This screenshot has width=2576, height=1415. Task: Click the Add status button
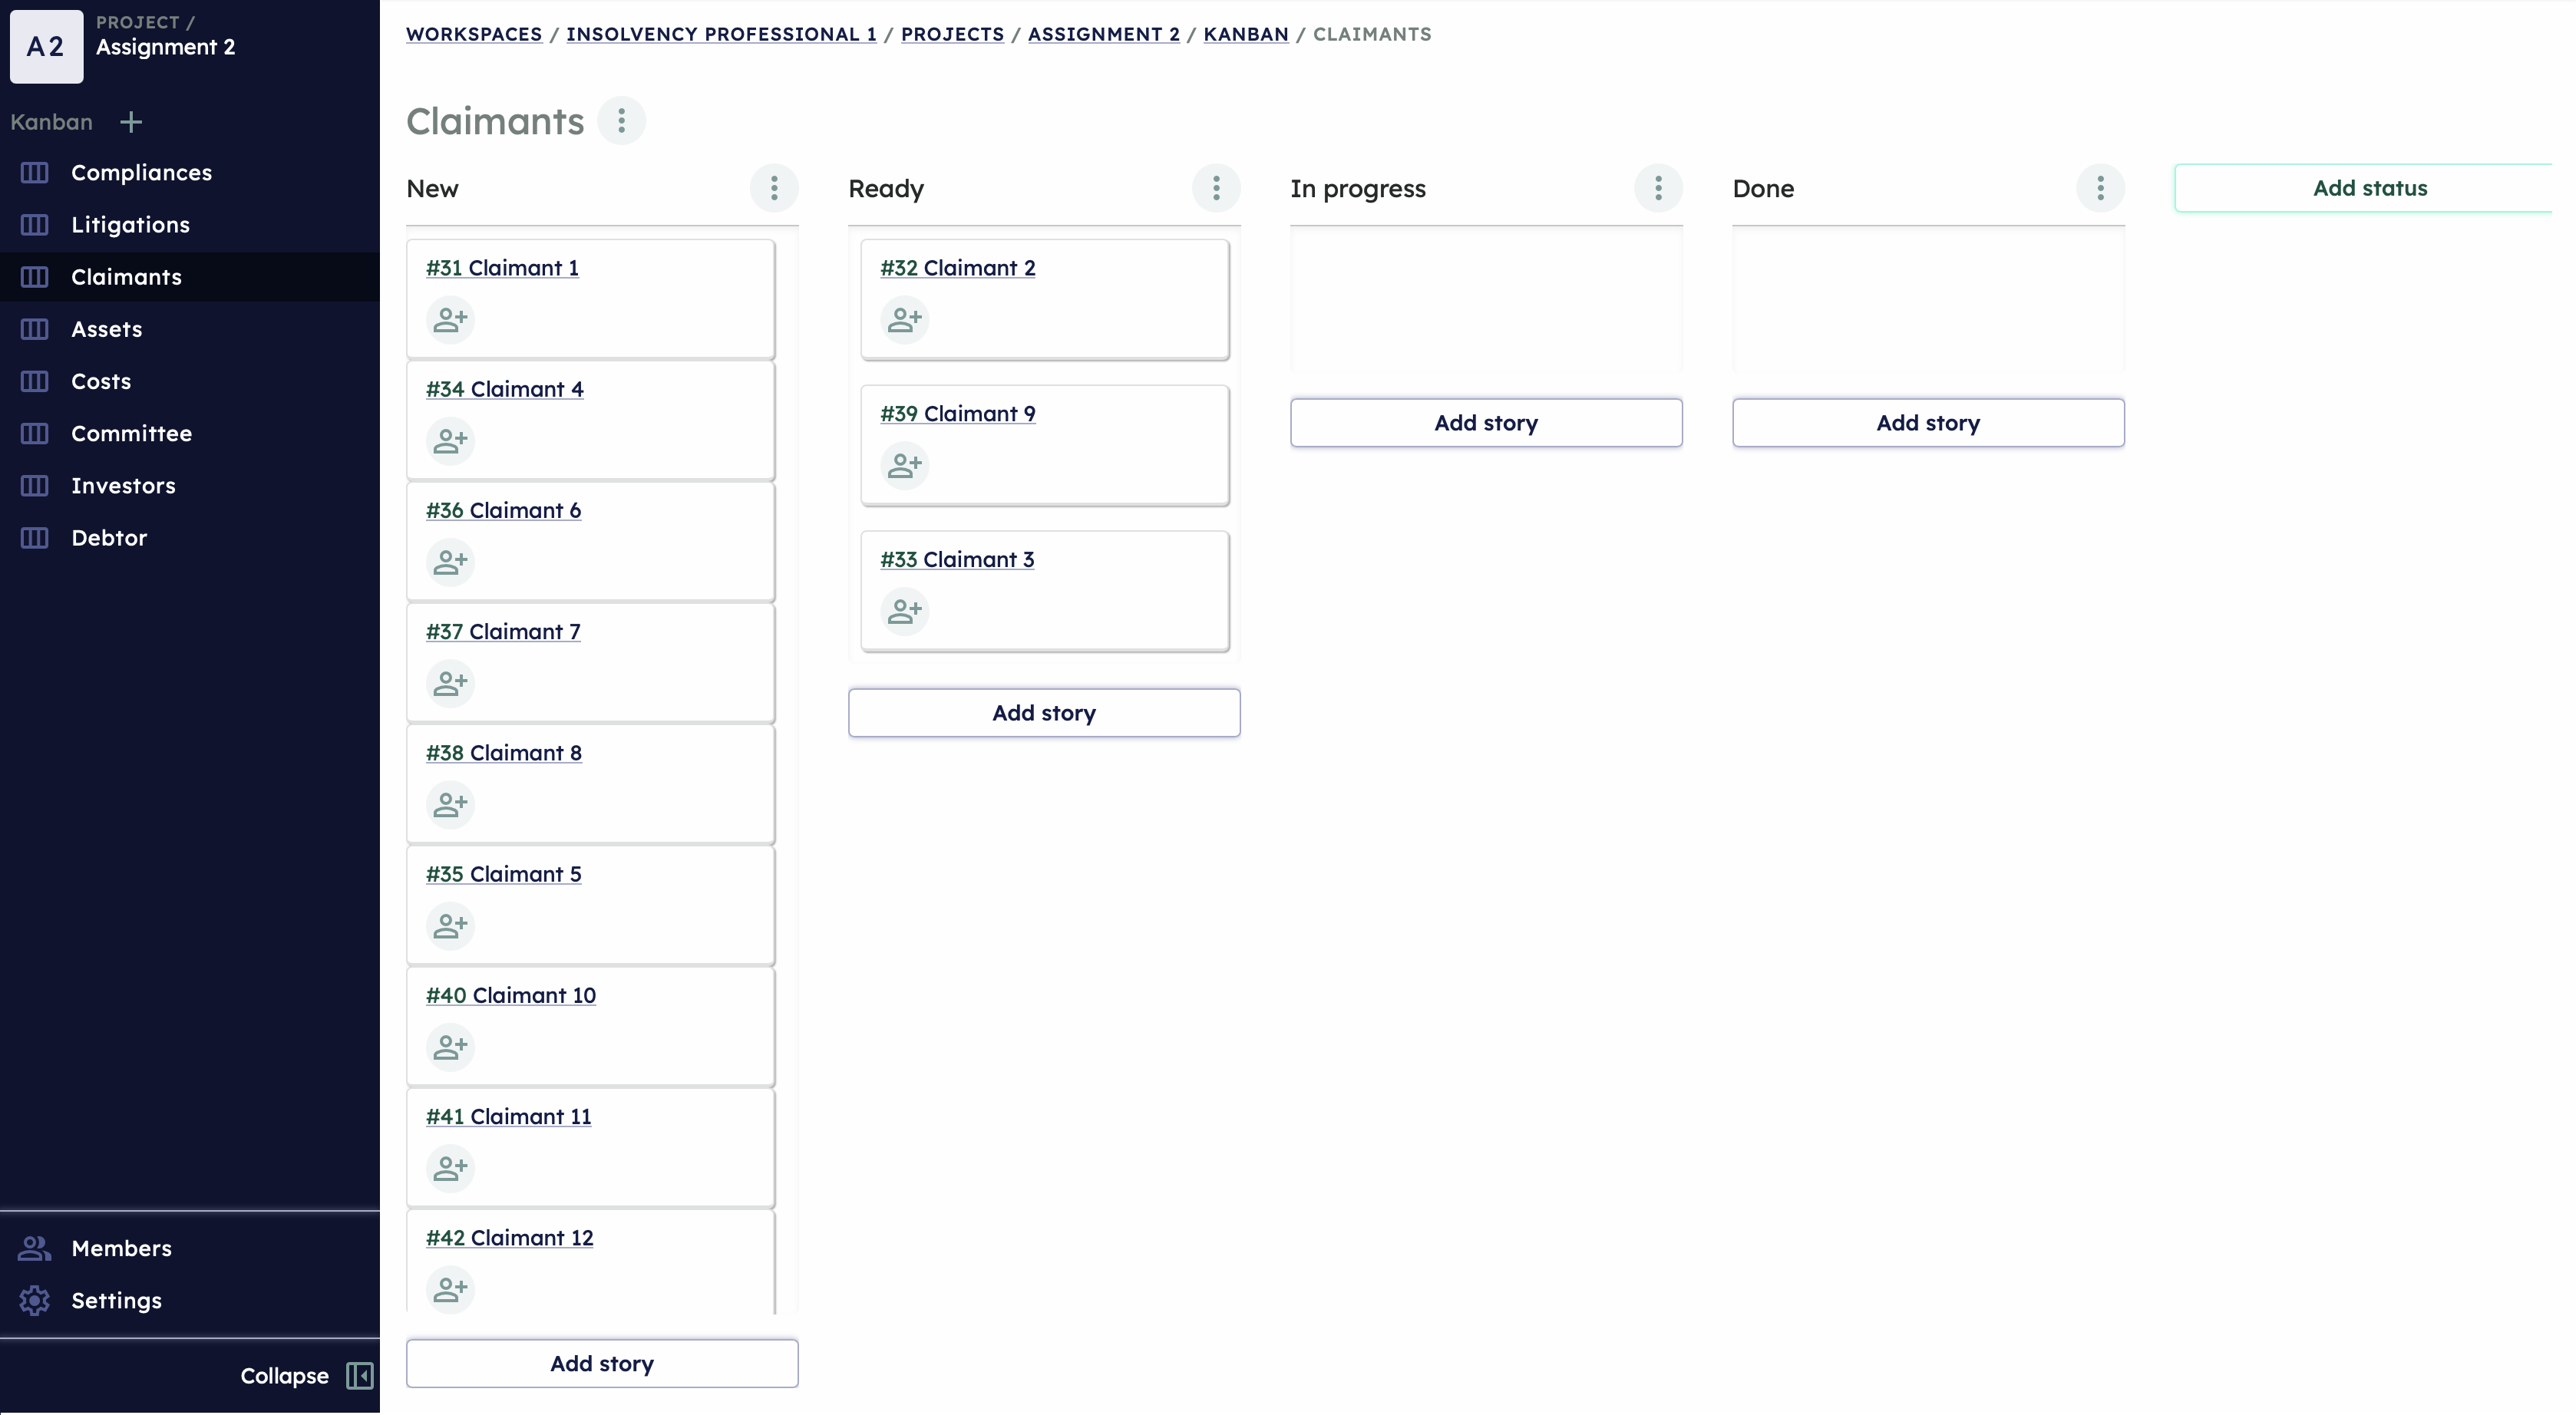tap(2369, 188)
